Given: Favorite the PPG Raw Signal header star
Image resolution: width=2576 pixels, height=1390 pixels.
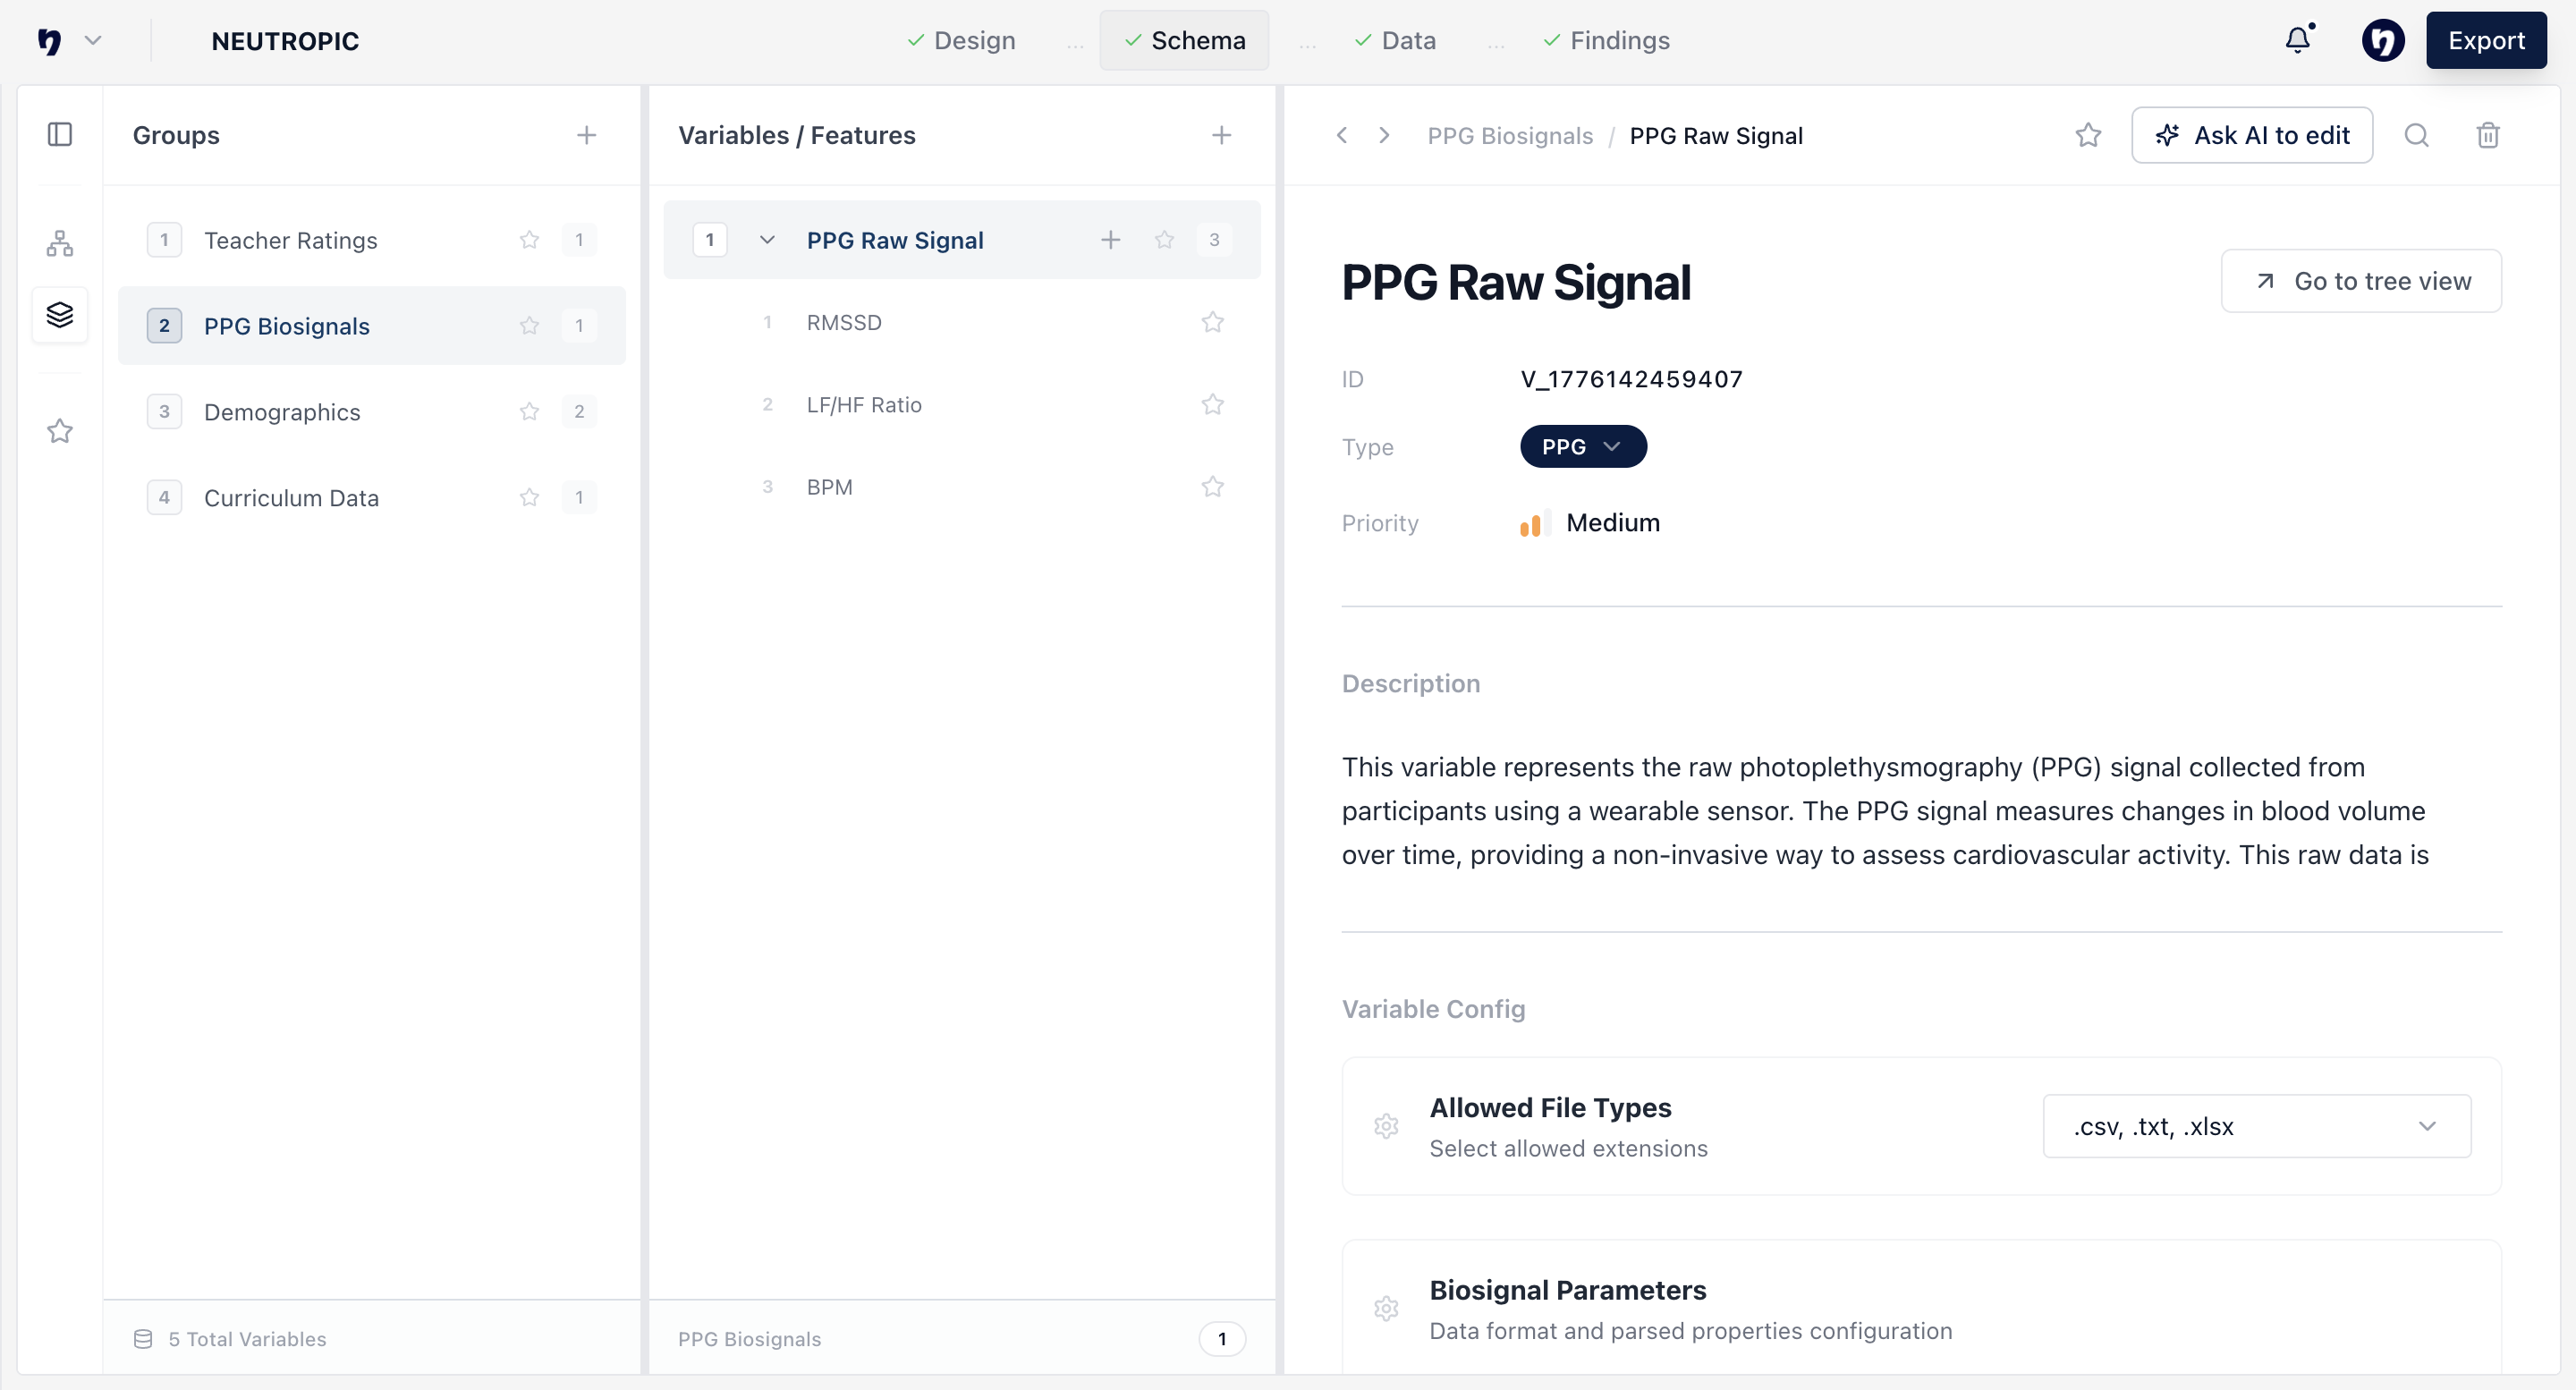Looking at the screenshot, I should [x=2087, y=135].
